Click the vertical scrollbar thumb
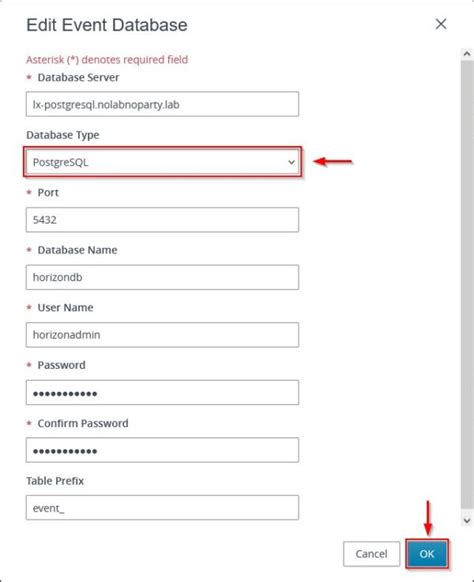 [x=467, y=284]
